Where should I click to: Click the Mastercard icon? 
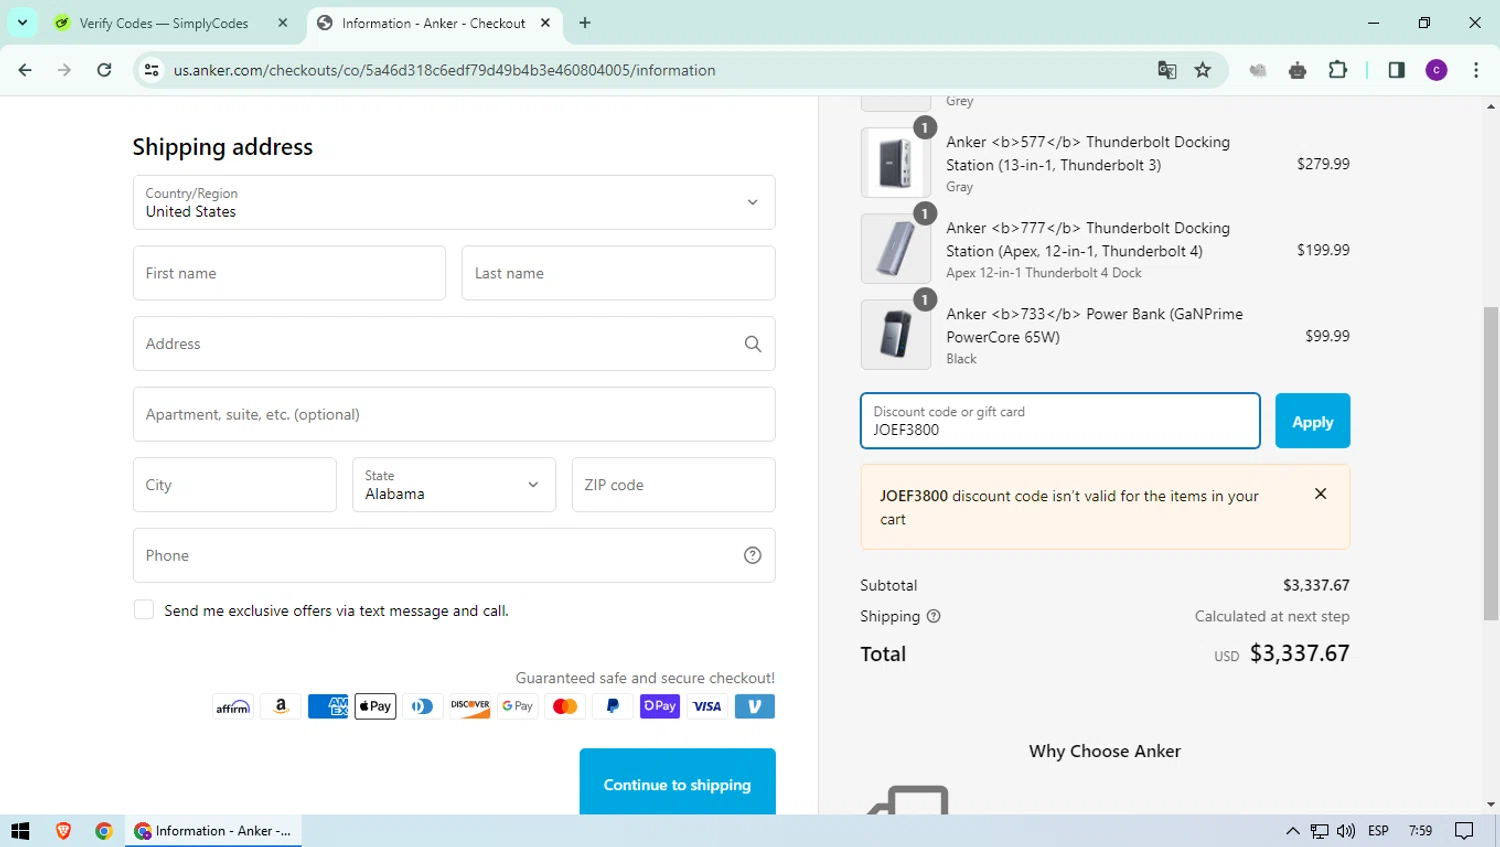[x=565, y=706]
